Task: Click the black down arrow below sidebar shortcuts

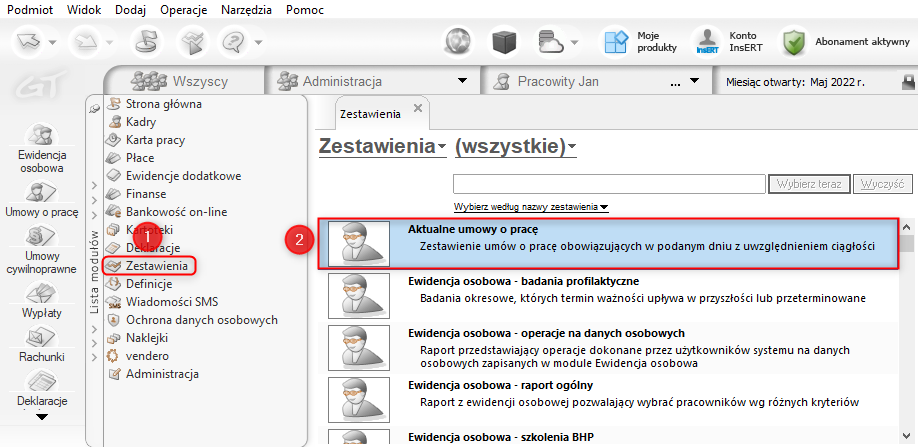Action: (x=42, y=417)
